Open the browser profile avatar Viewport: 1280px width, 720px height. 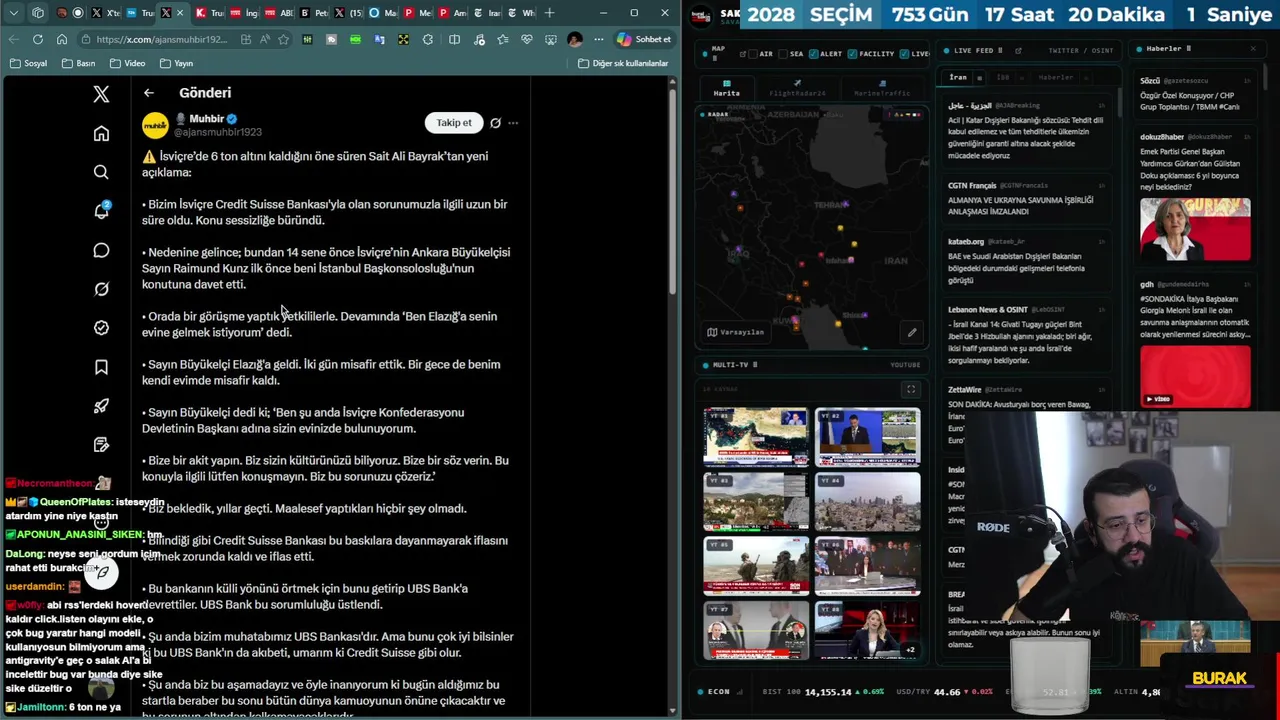pyautogui.click(x=575, y=39)
